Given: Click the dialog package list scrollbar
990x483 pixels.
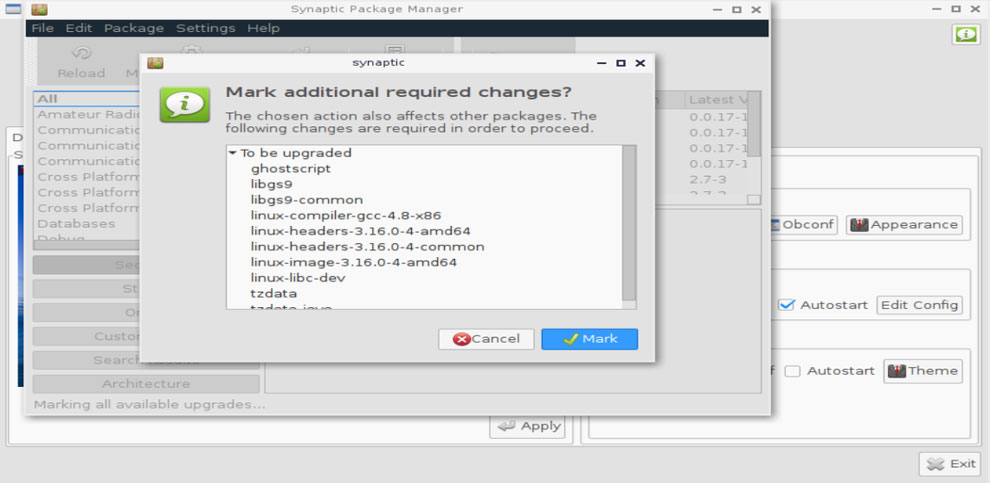Looking at the screenshot, I should pyautogui.click(x=629, y=224).
